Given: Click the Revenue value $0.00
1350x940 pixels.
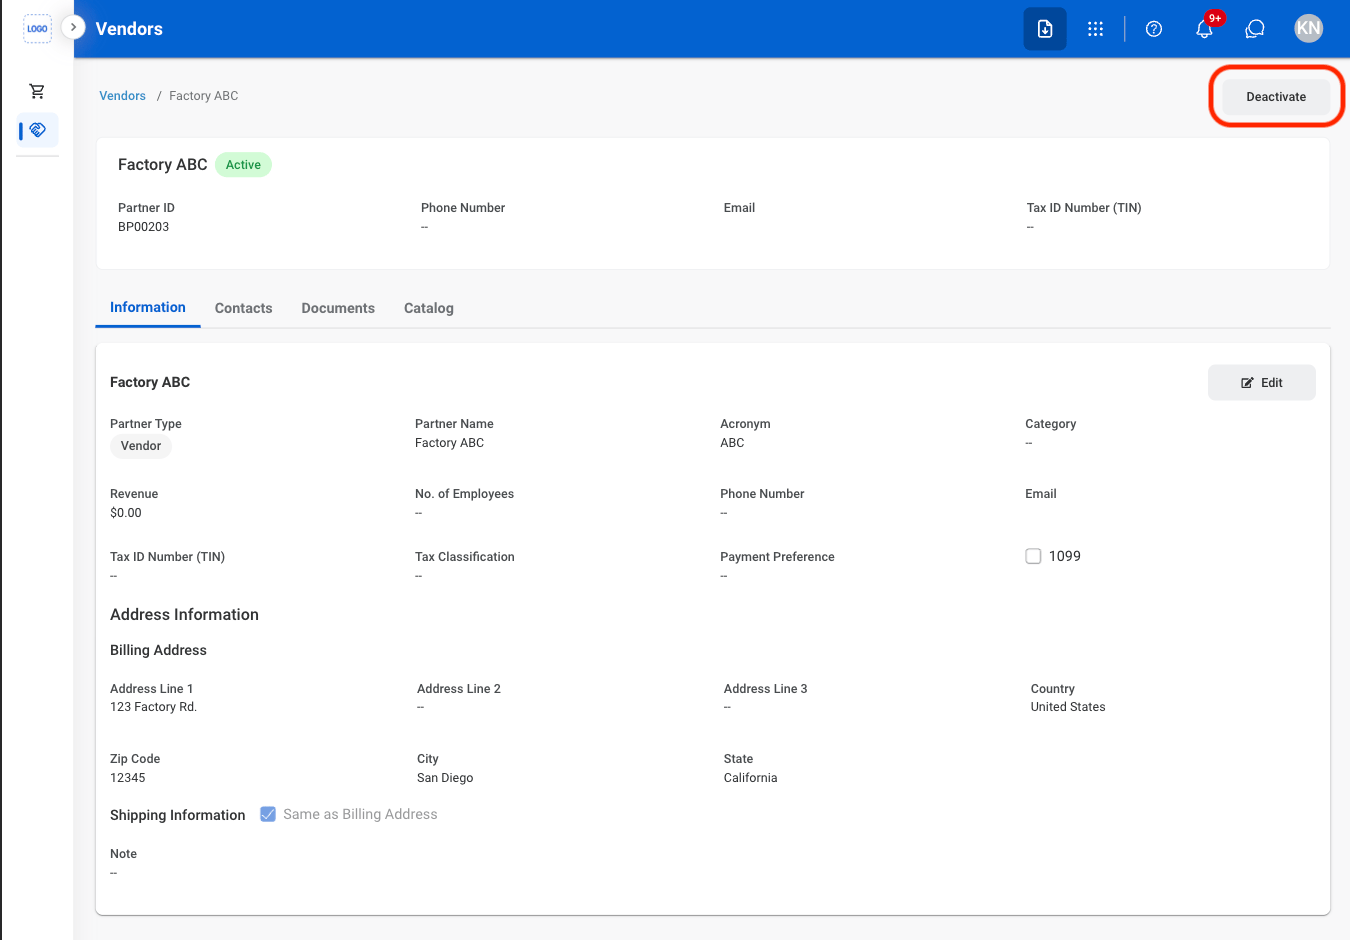Looking at the screenshot, I should 126,513.
